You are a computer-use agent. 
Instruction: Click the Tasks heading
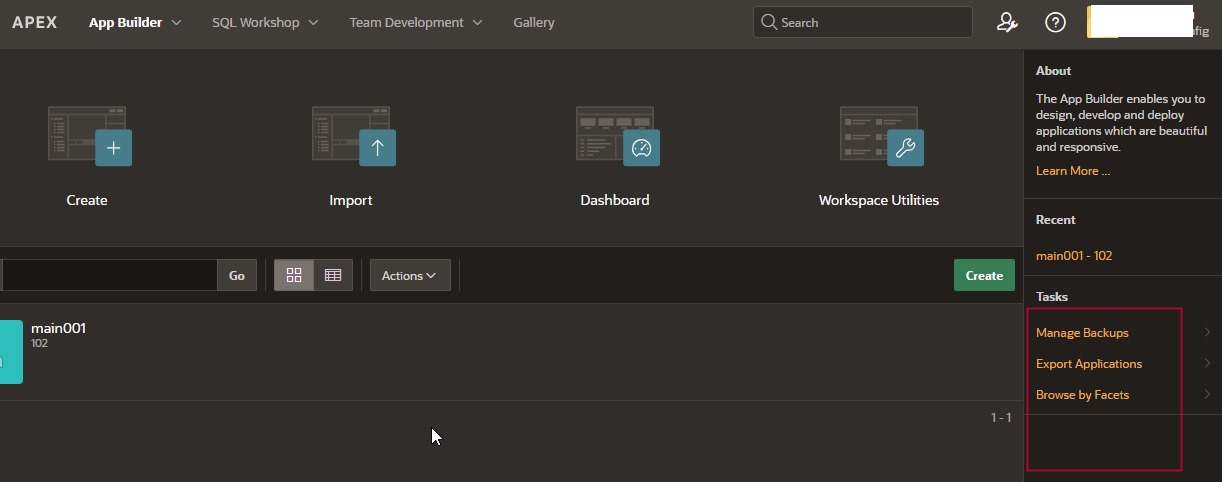tap(1052, 297)
